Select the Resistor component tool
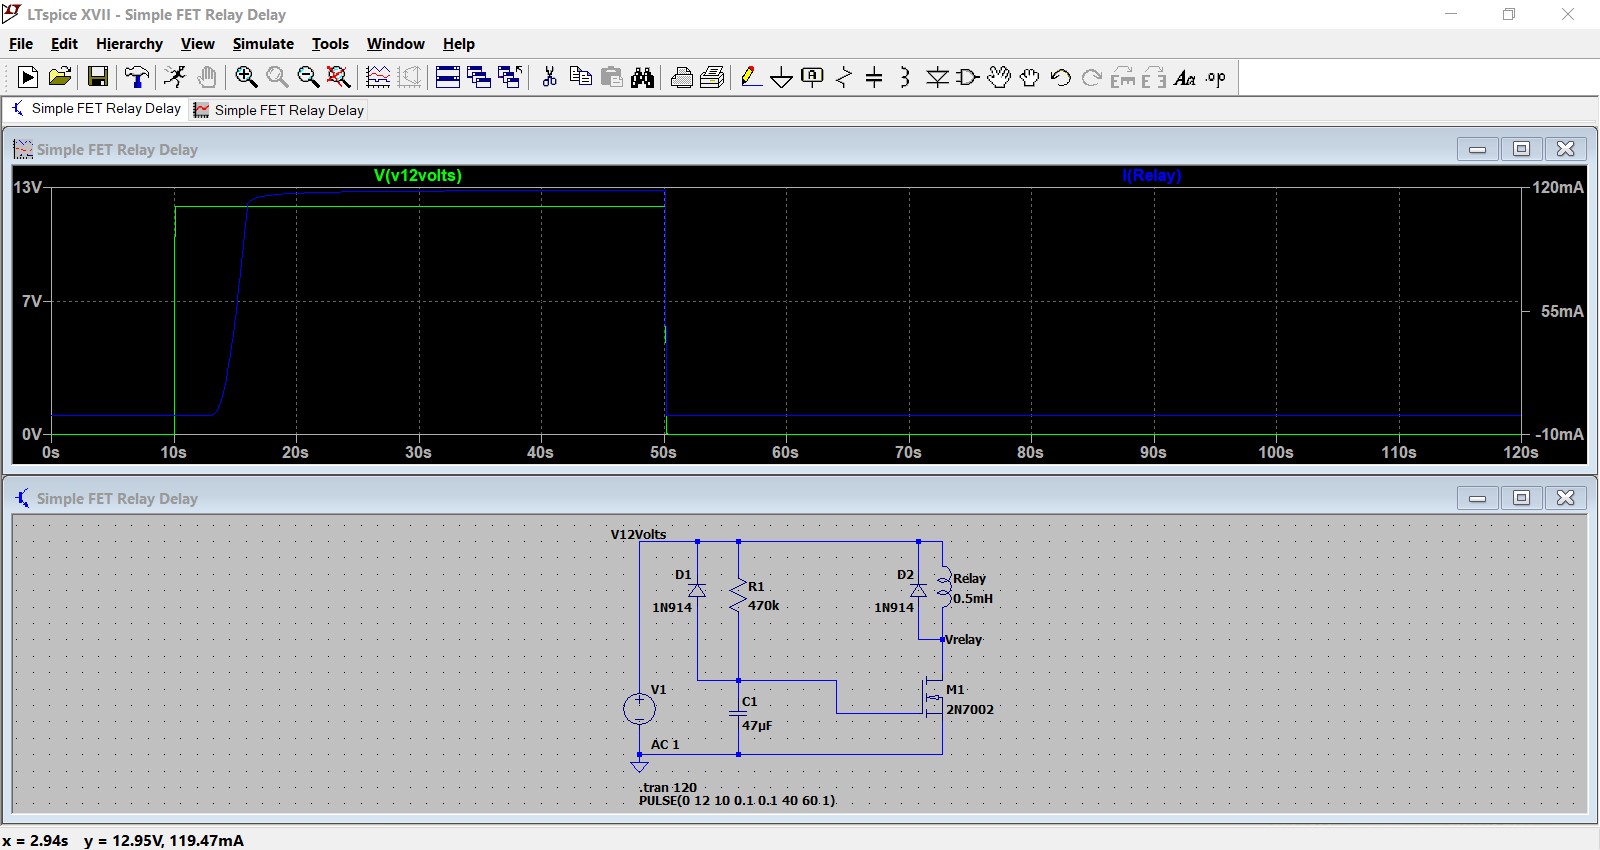This screenshot has height=850, width=1600. click(844, 77)
